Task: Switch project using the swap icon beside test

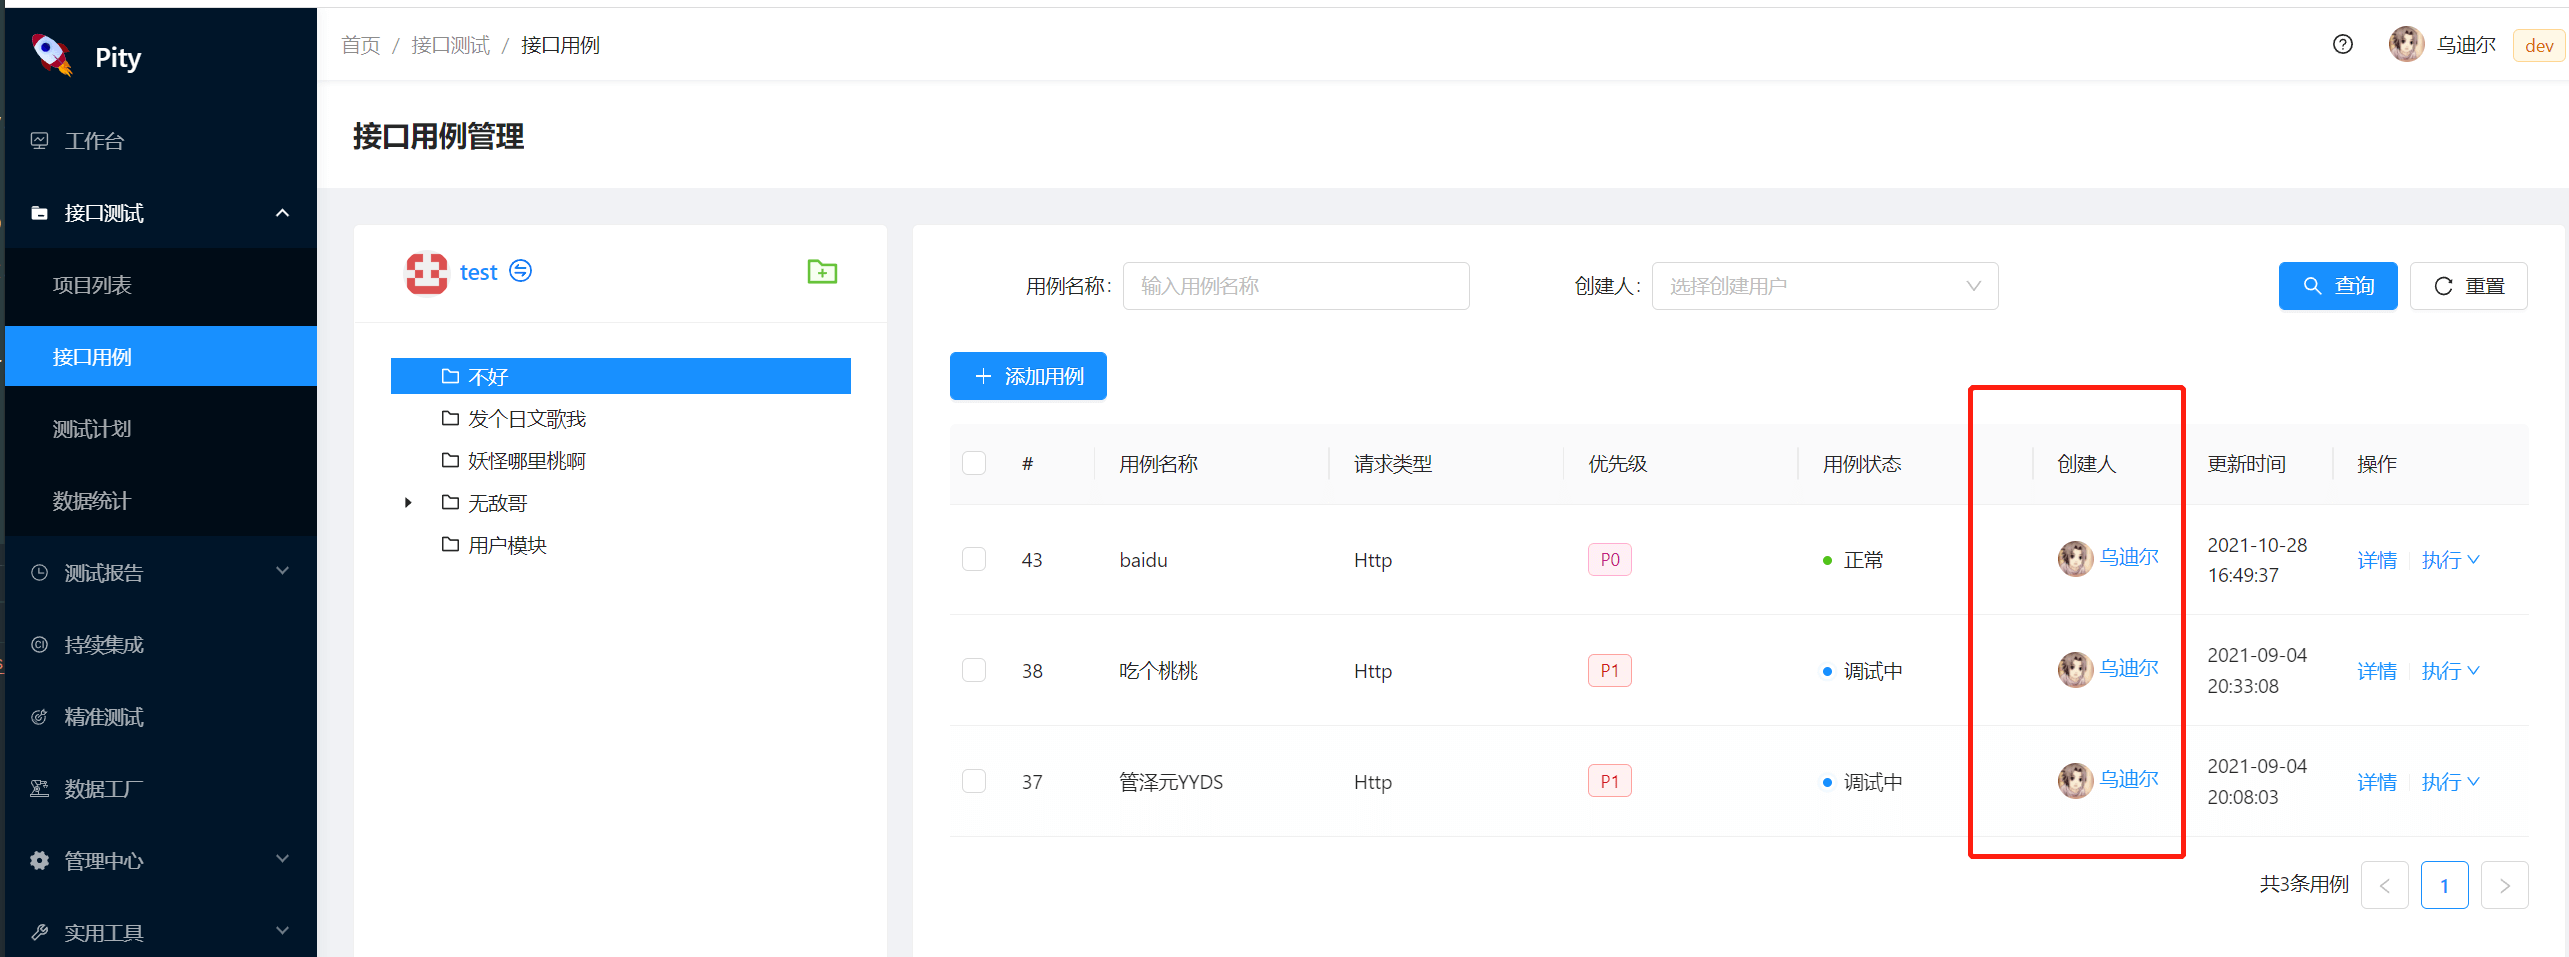Action: 521,271
